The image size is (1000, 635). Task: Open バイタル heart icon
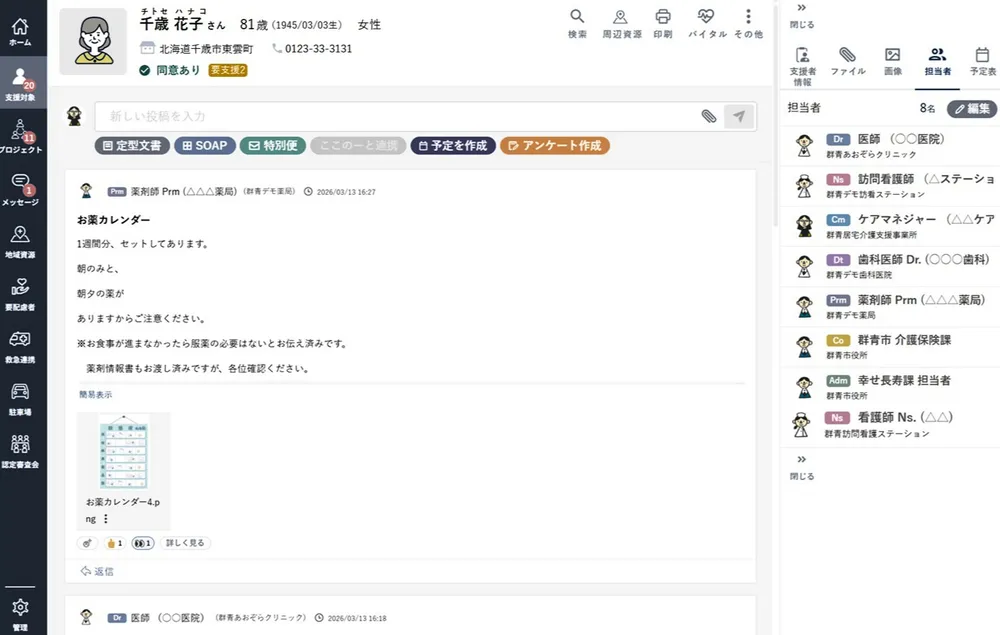click(707, 24)
